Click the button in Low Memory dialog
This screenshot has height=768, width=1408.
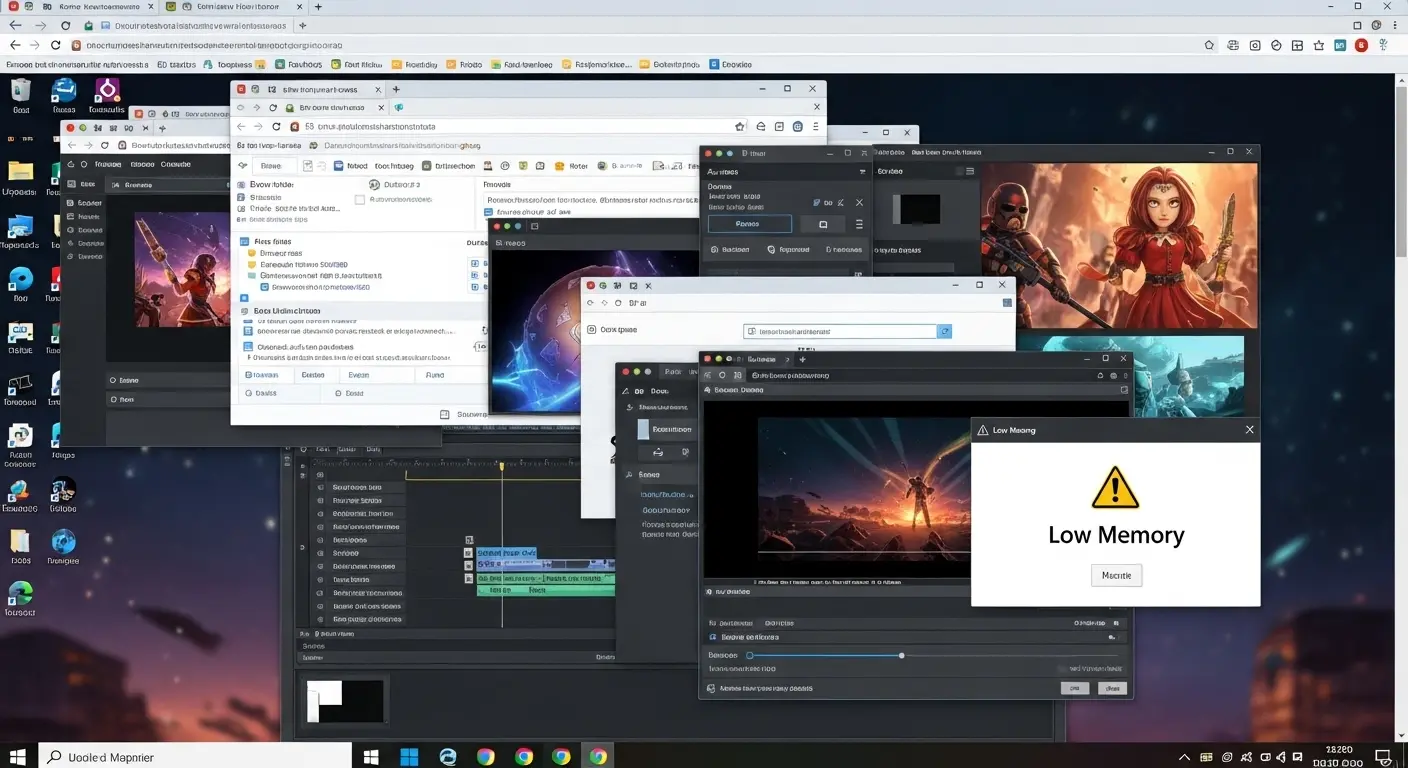coord(1116,575)
